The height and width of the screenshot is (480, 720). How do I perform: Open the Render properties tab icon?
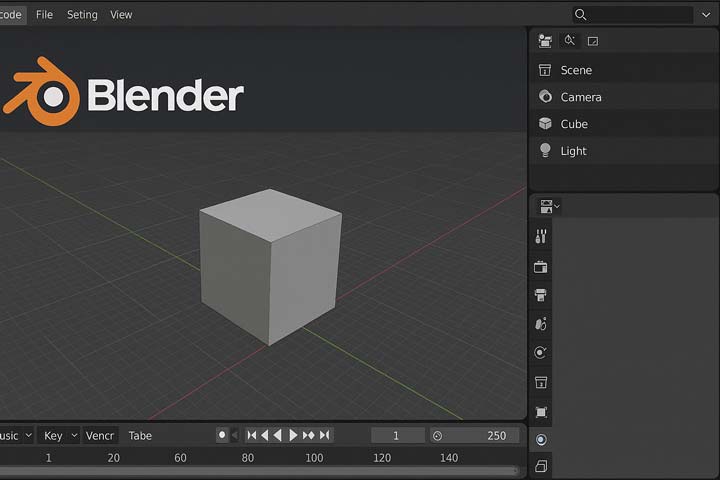[x=541, y=267]
